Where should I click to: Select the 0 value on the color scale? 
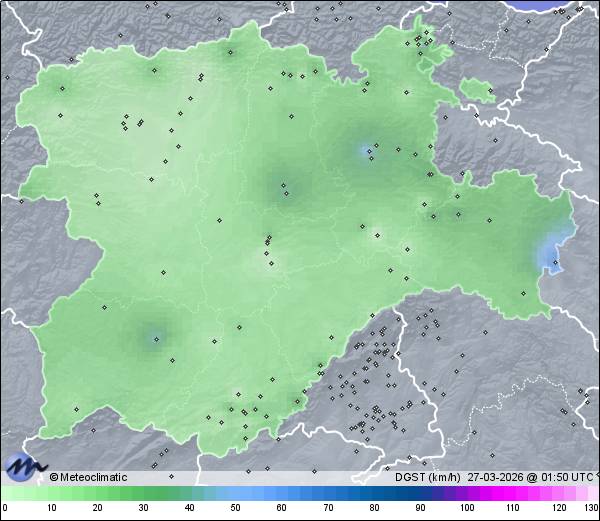(x=4, y=508)
